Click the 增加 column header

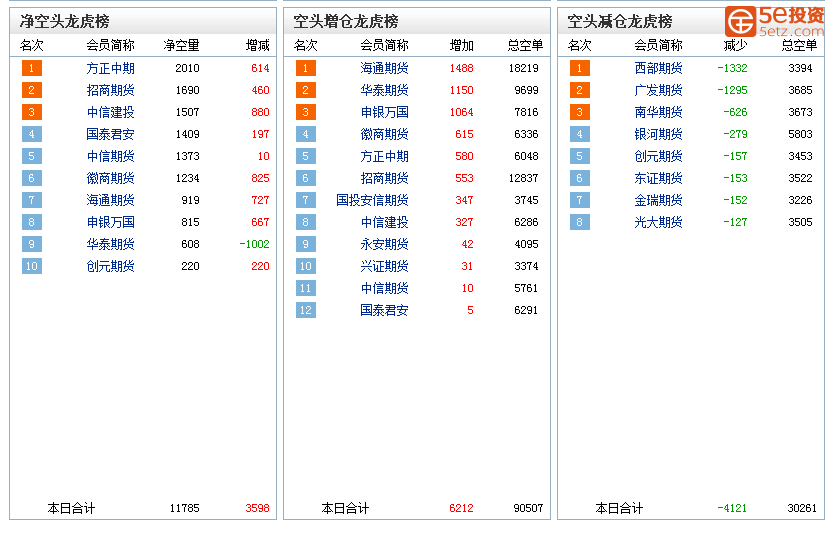click(462, 46)
